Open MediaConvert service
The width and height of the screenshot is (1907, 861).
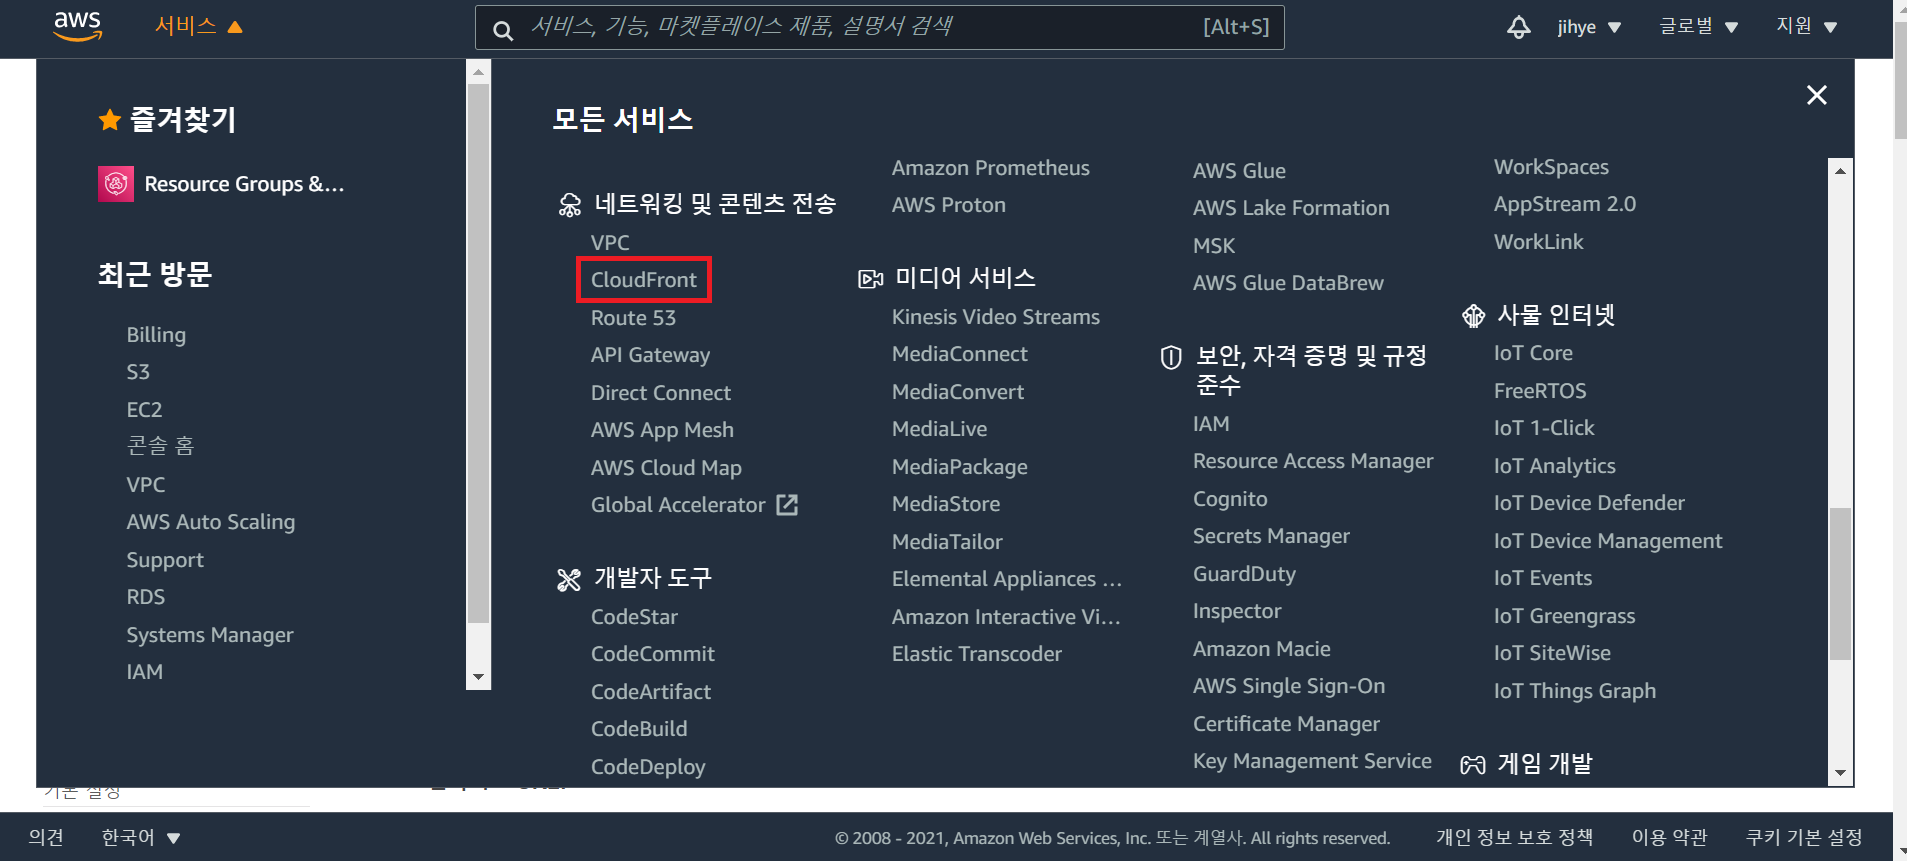pyautogui.click(x=958, y=392)
